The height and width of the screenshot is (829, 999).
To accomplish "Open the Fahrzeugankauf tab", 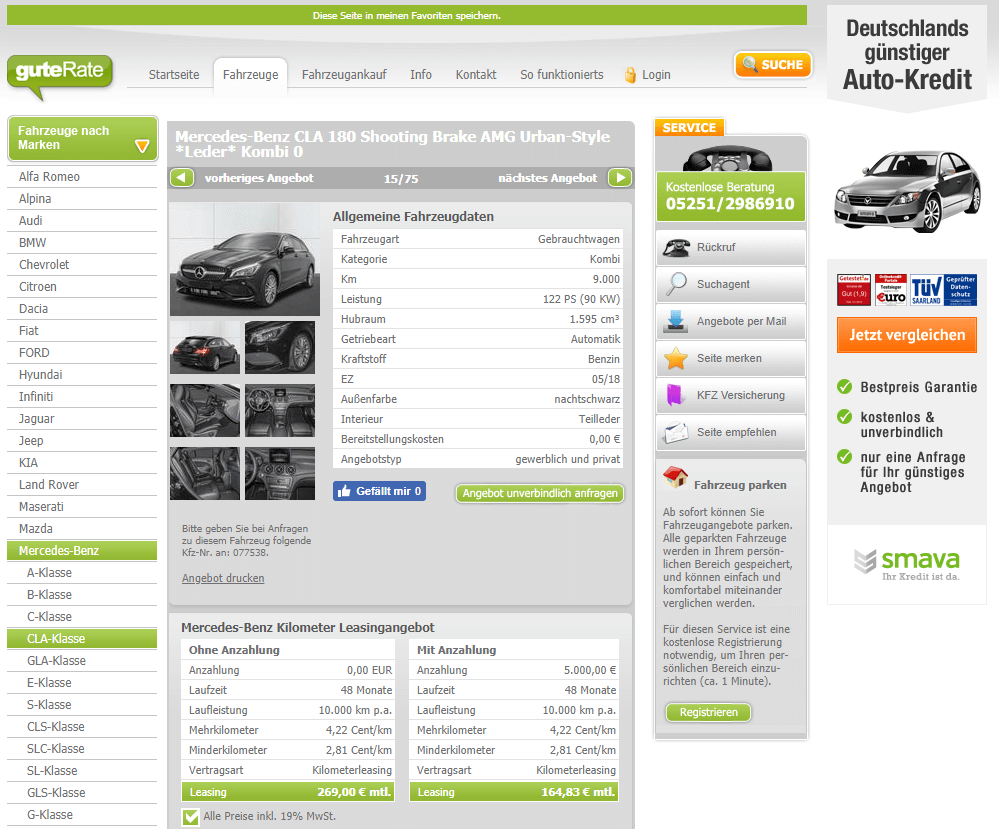I will [344, 75].
